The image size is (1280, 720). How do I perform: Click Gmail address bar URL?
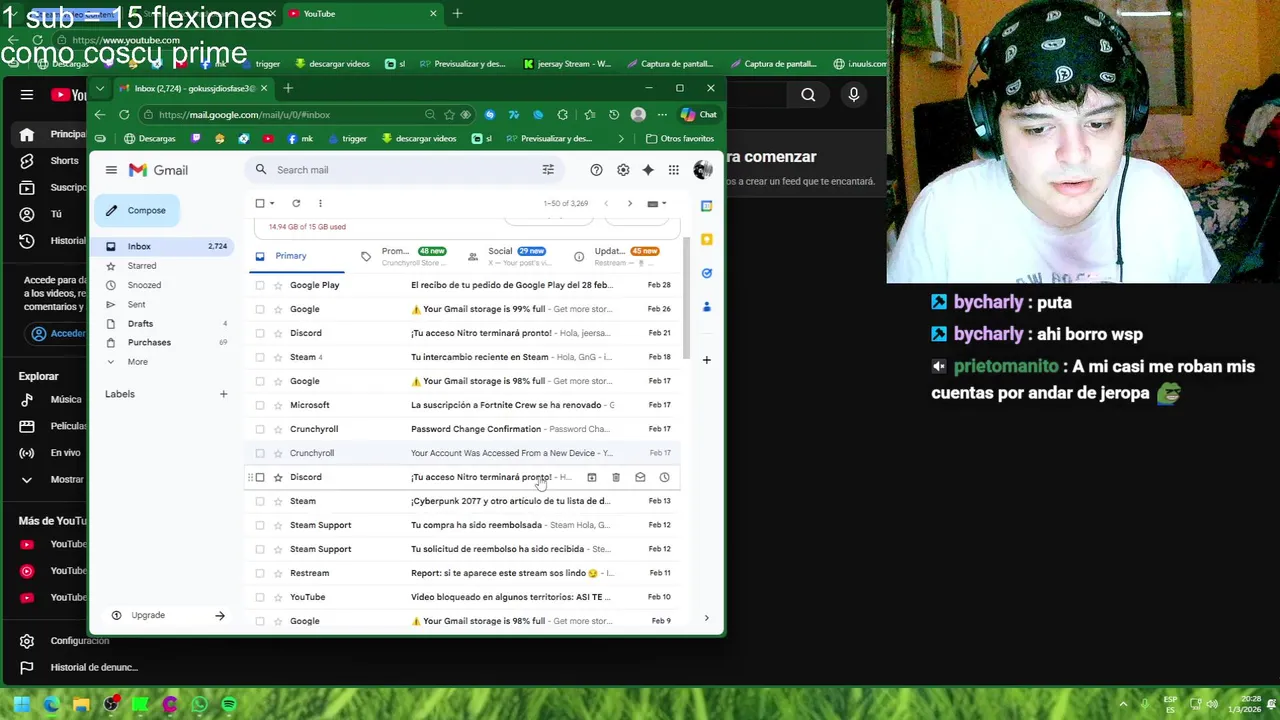pos(244,115)
